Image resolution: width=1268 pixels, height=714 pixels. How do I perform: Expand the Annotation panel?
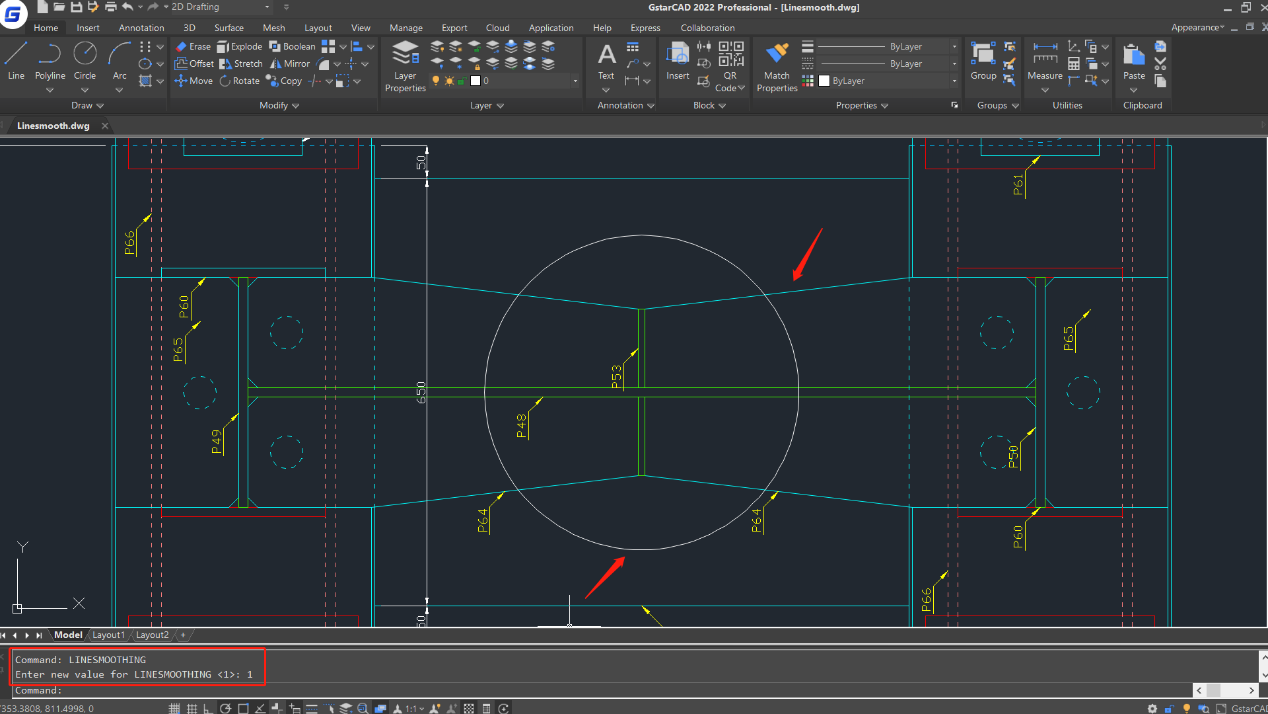pos(626,105)
